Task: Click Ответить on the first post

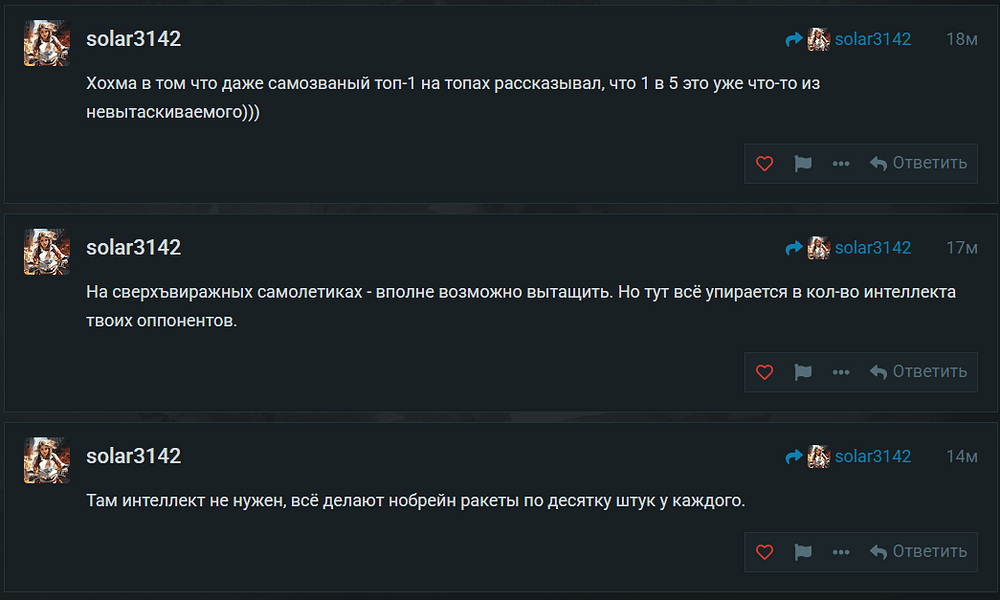Action: [x=918, y=163]
